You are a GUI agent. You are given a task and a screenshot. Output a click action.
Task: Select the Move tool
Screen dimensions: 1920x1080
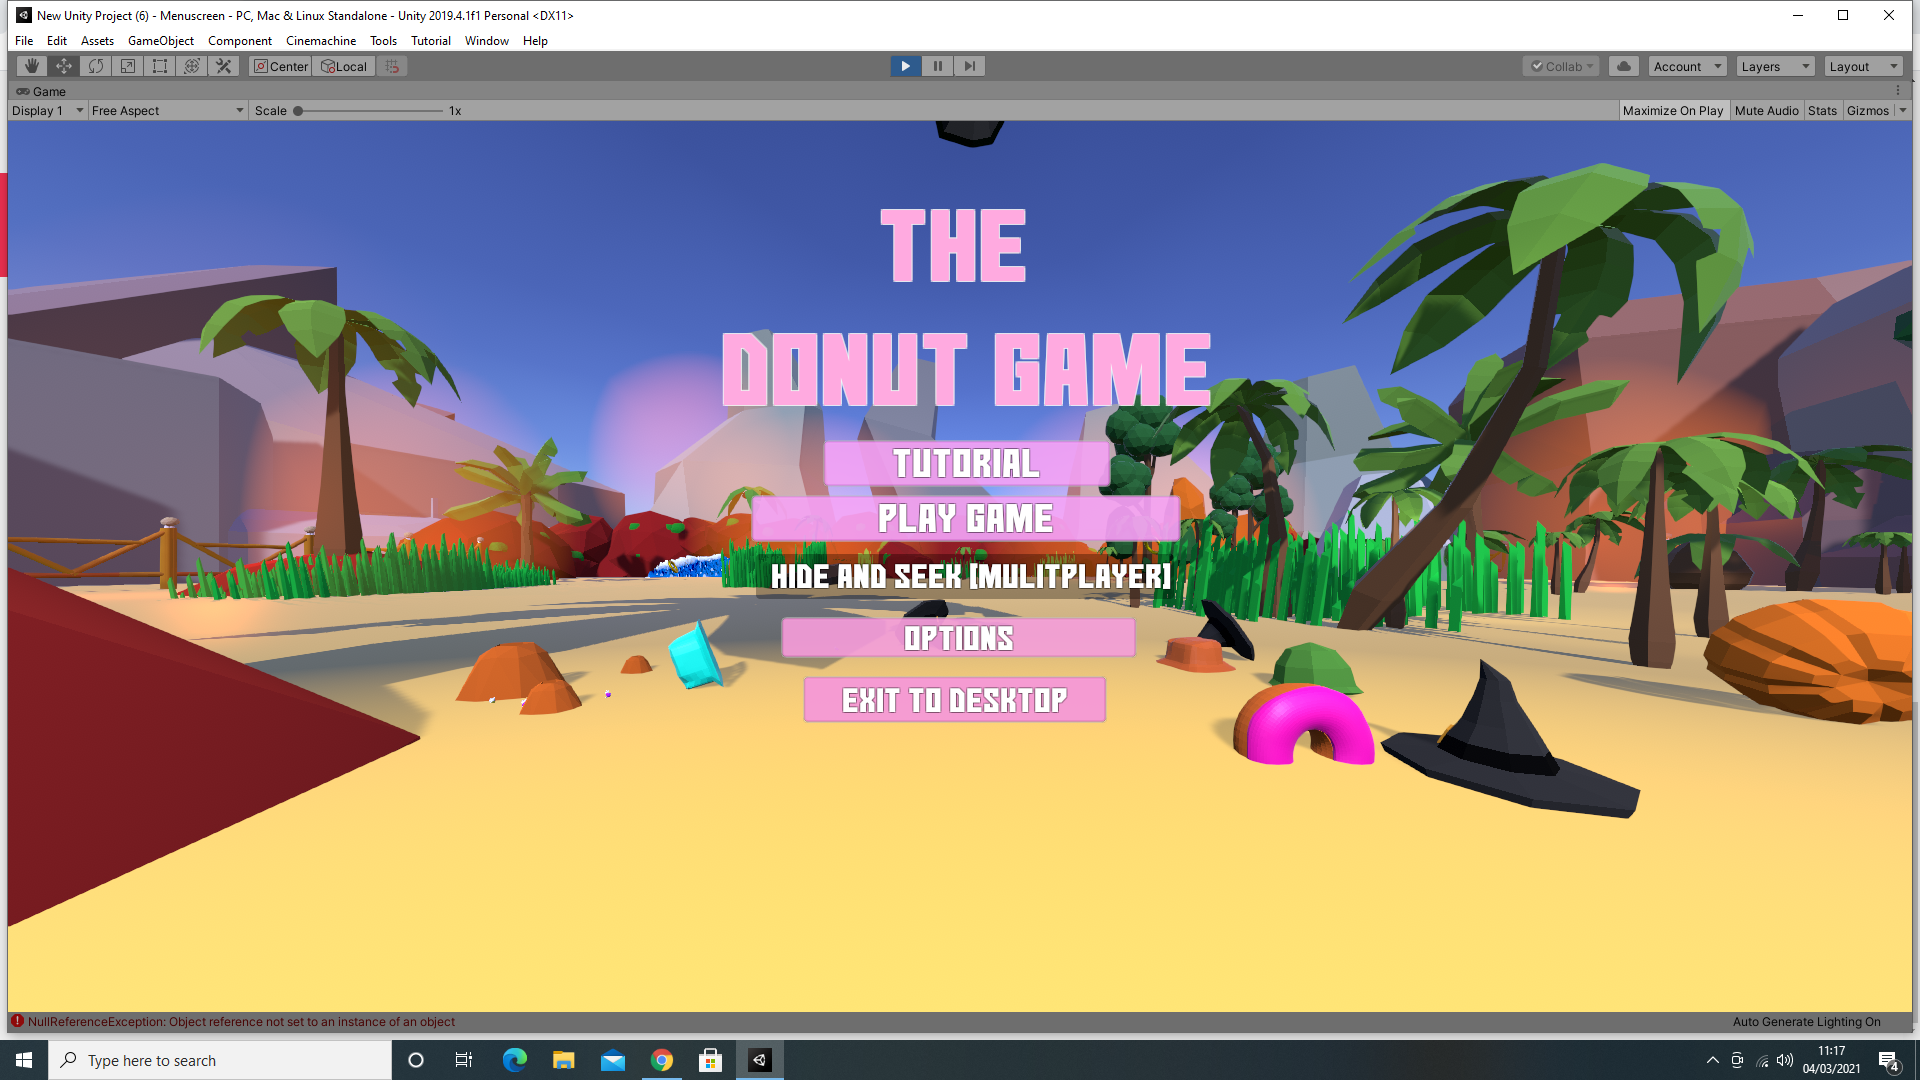coord(63,66)
